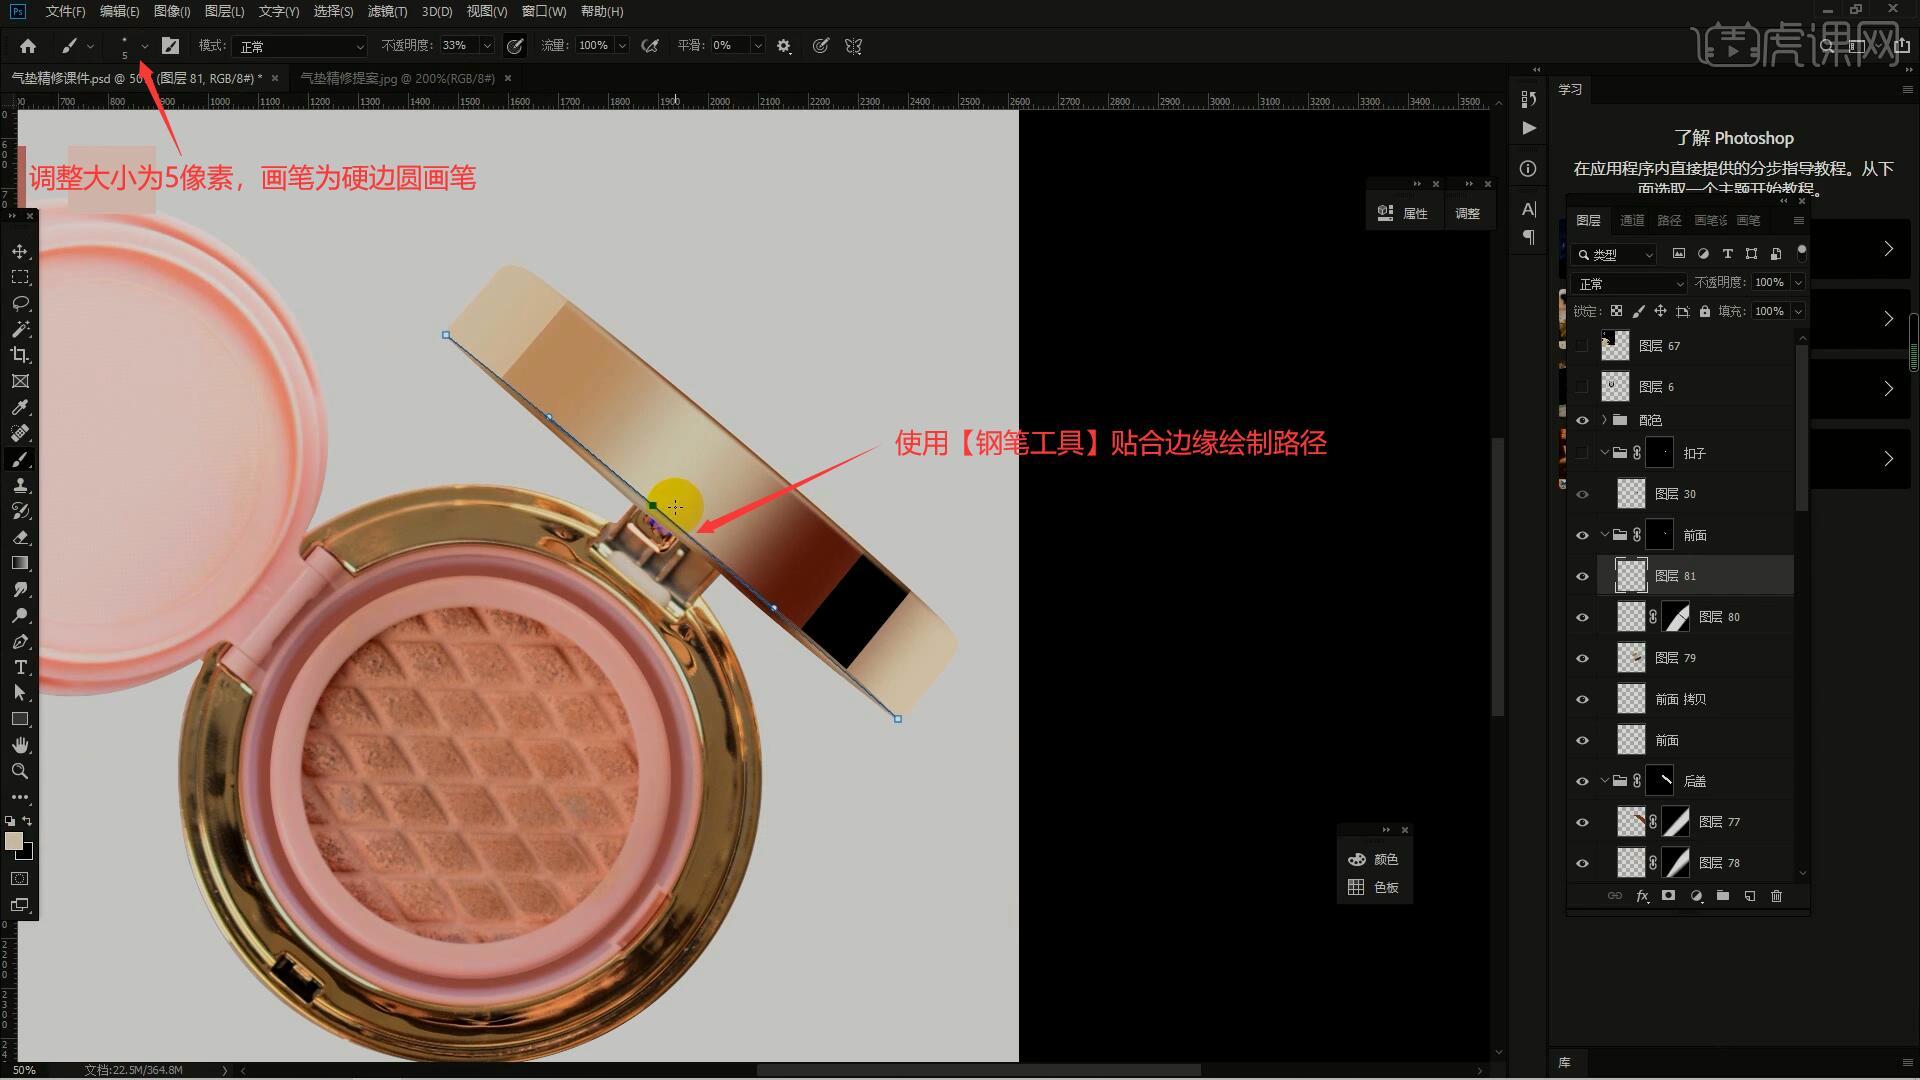Toggle visibility of 前面 拷贝 layer
1920x1080 pixels.
(1582, 699)
